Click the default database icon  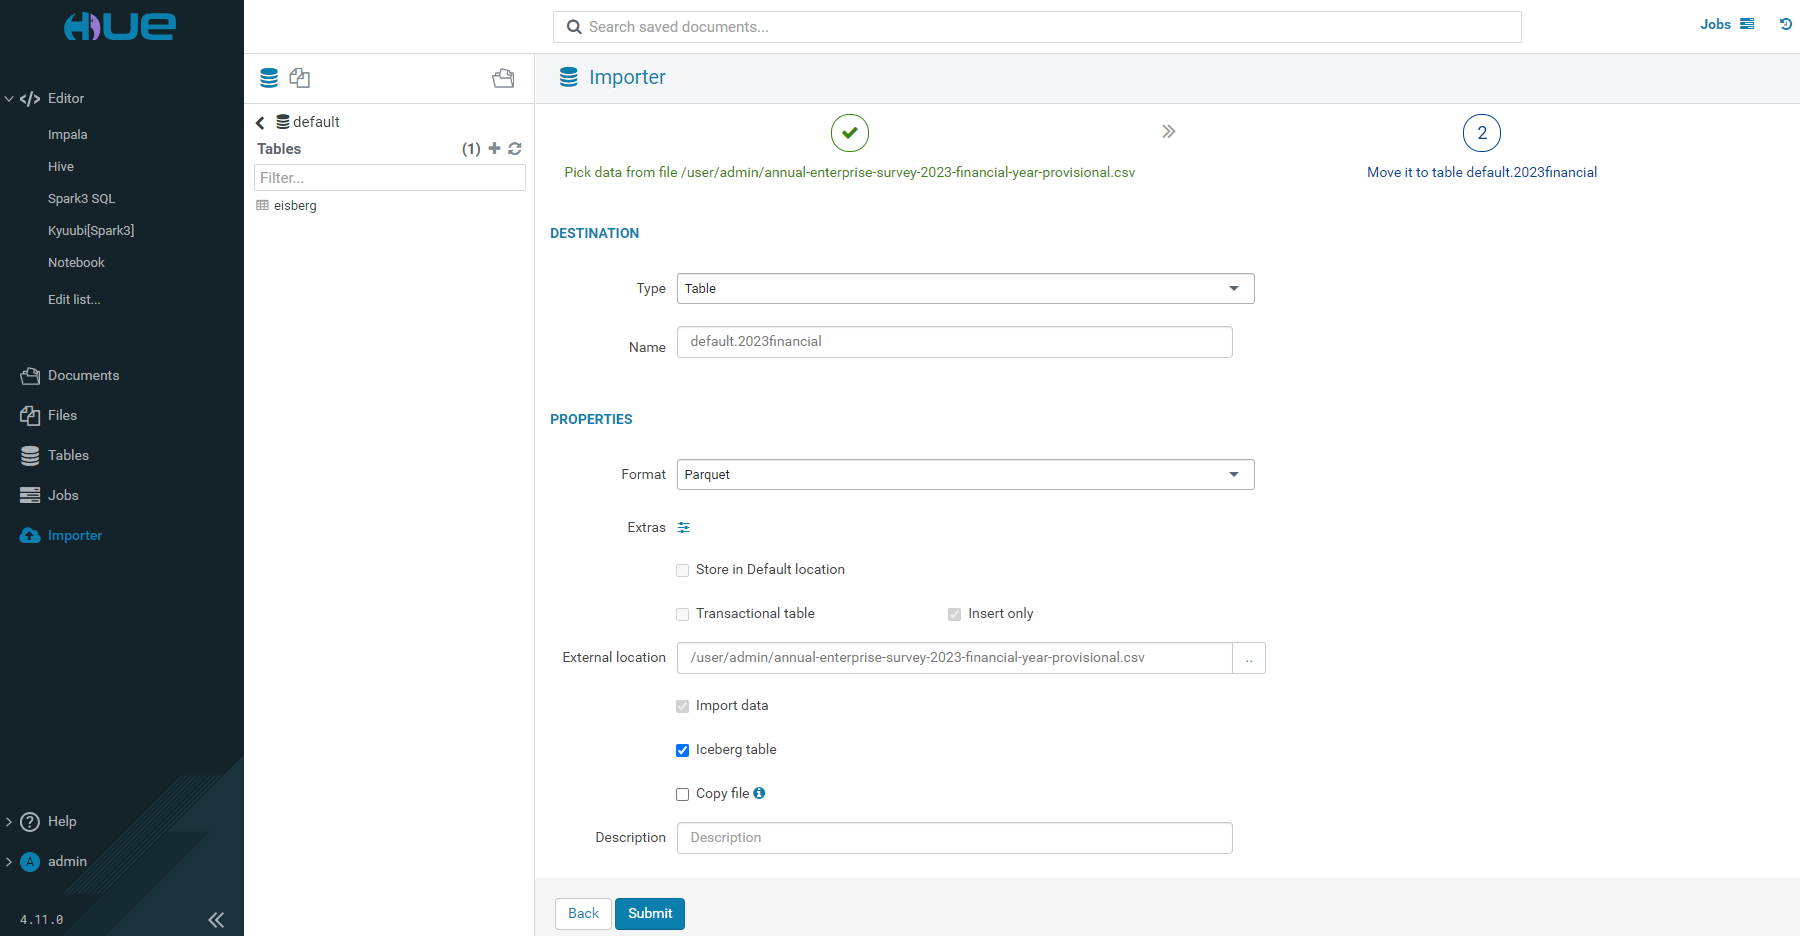pos(283,122)
